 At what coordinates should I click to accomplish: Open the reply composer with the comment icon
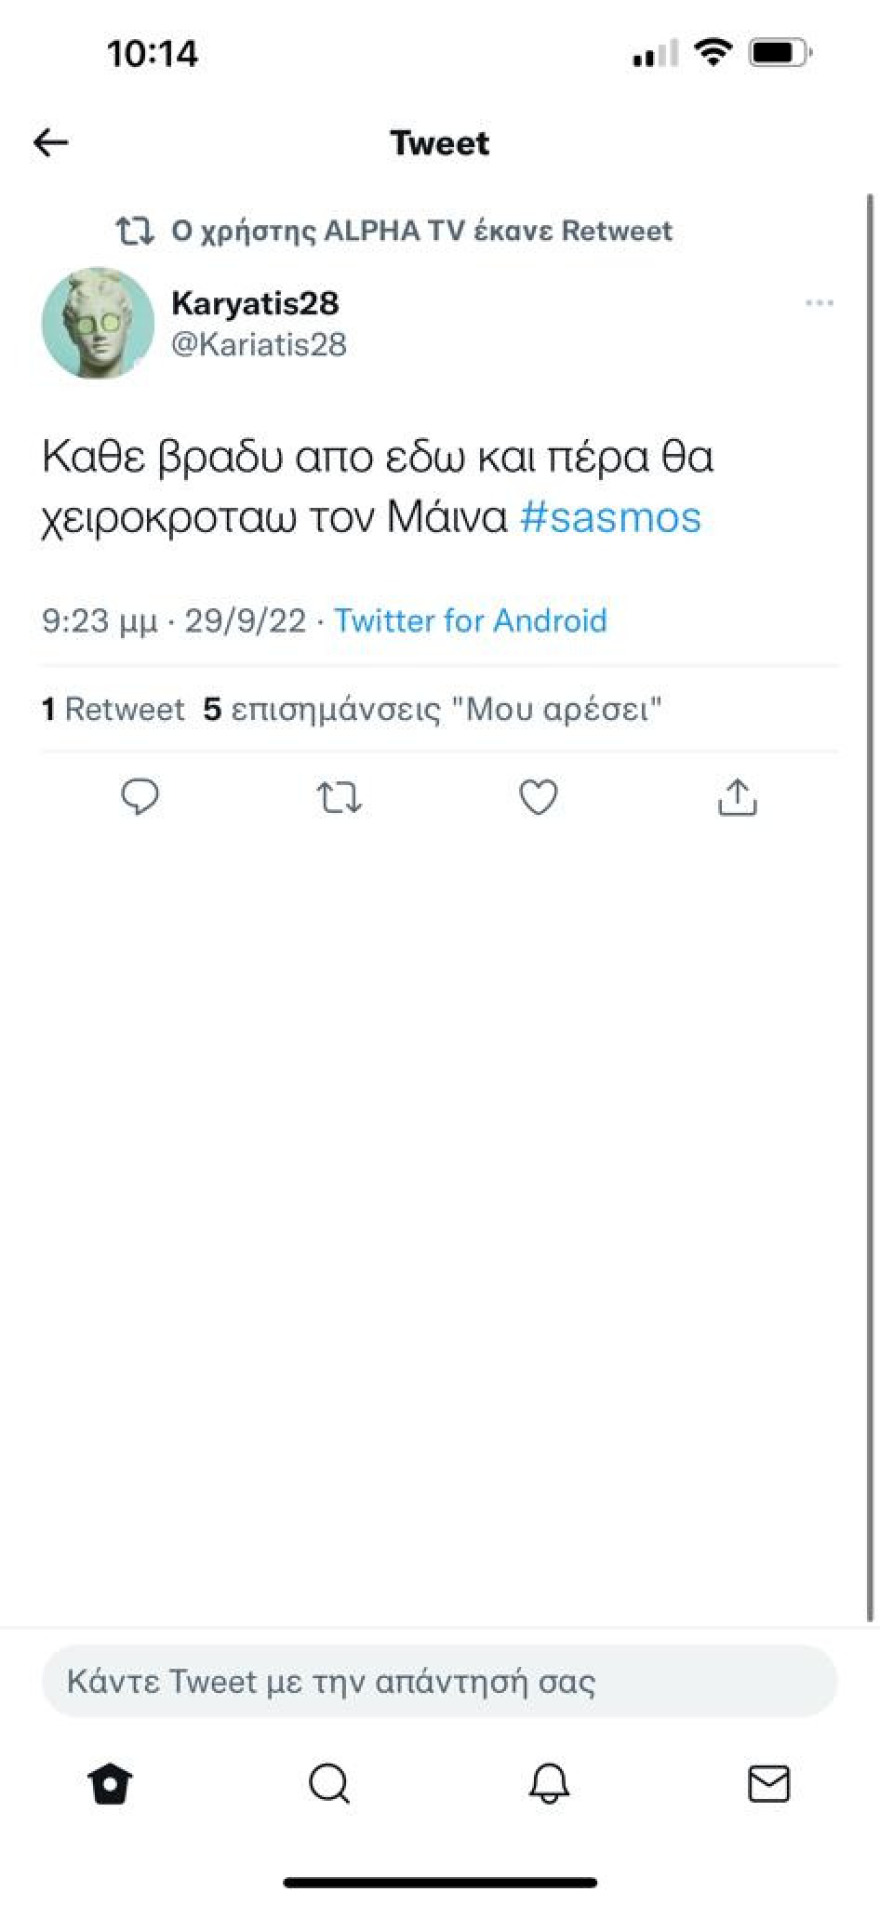140,797
